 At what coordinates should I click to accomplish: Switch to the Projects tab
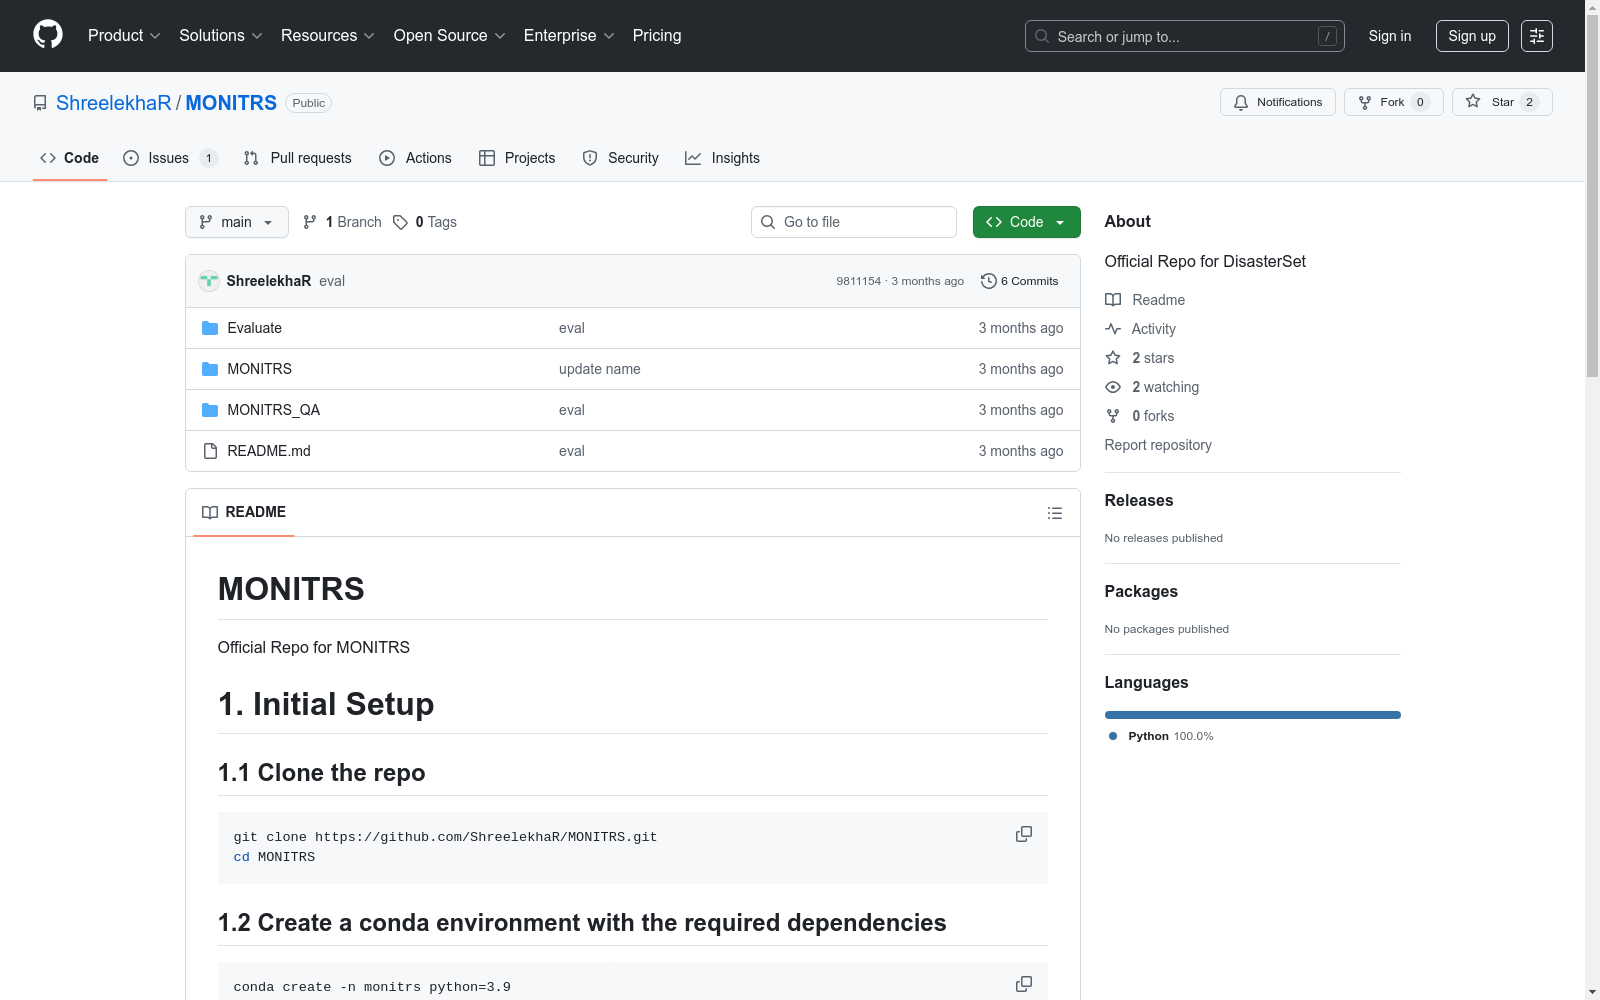[517, 158]
